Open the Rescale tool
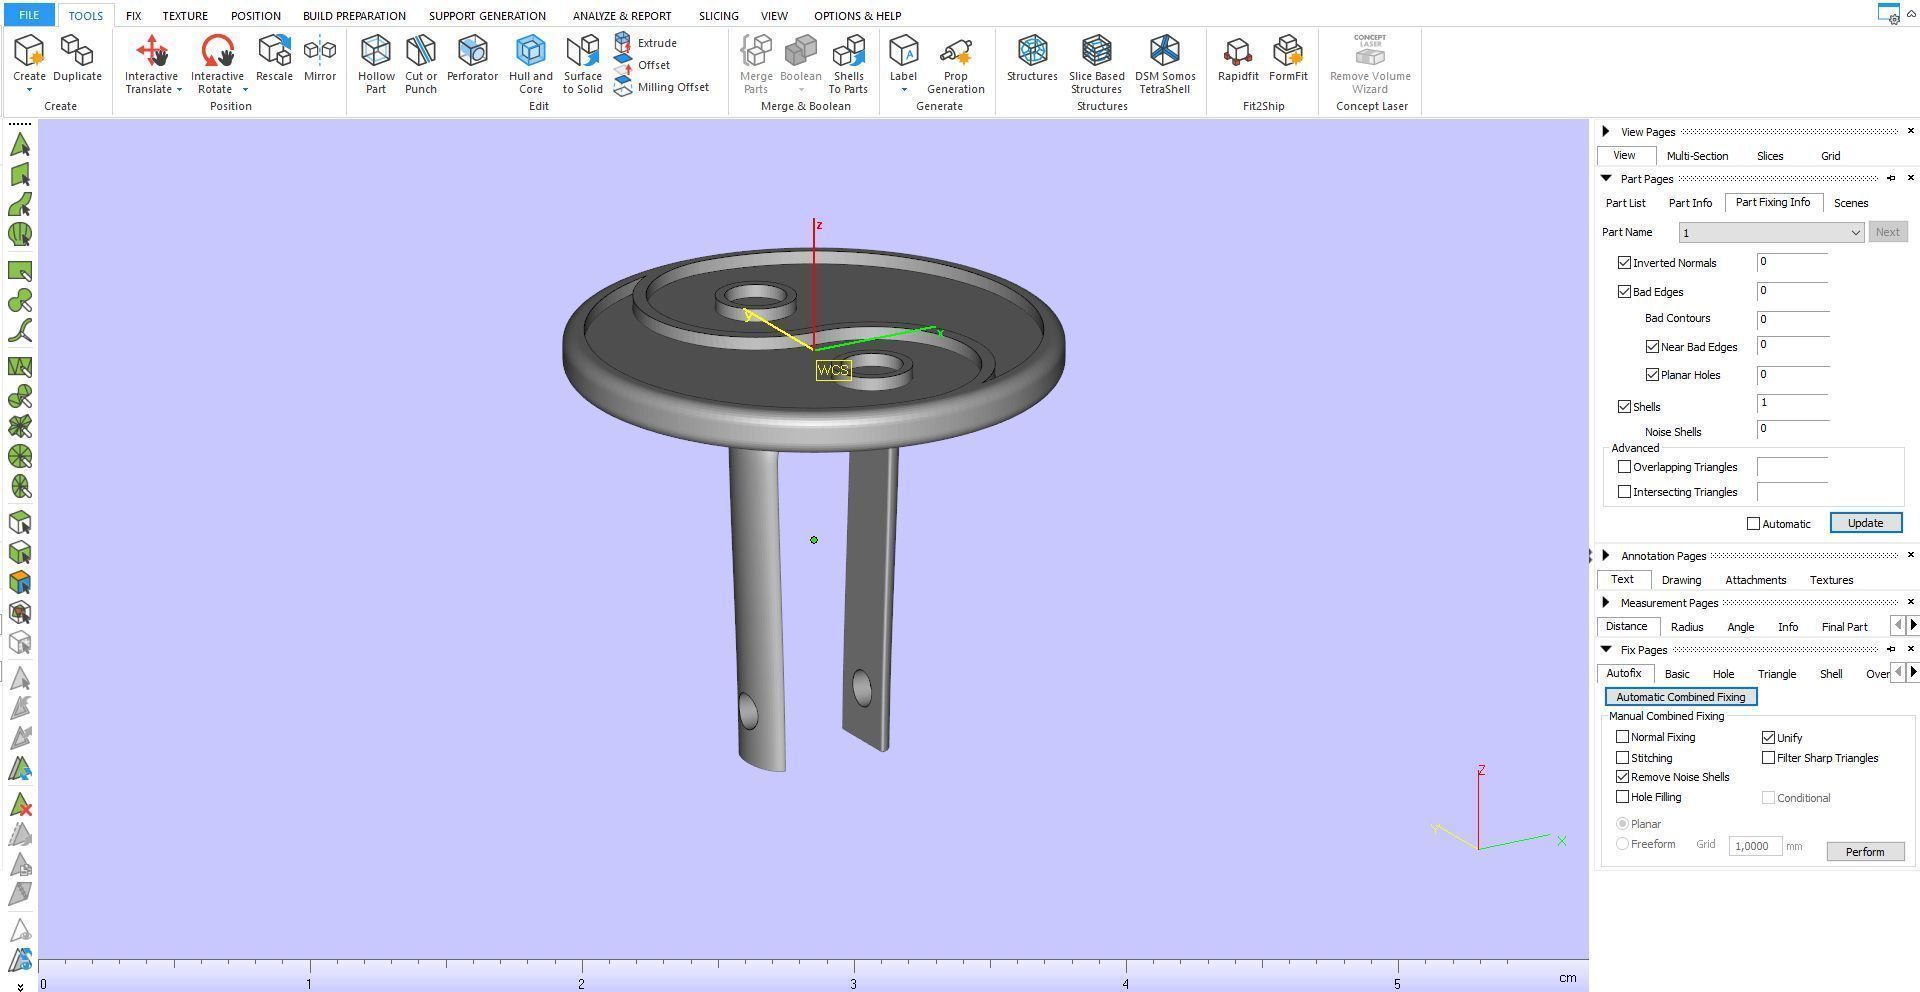The height and width of the screenshot is (992, 1920). (x=274, y=58)
